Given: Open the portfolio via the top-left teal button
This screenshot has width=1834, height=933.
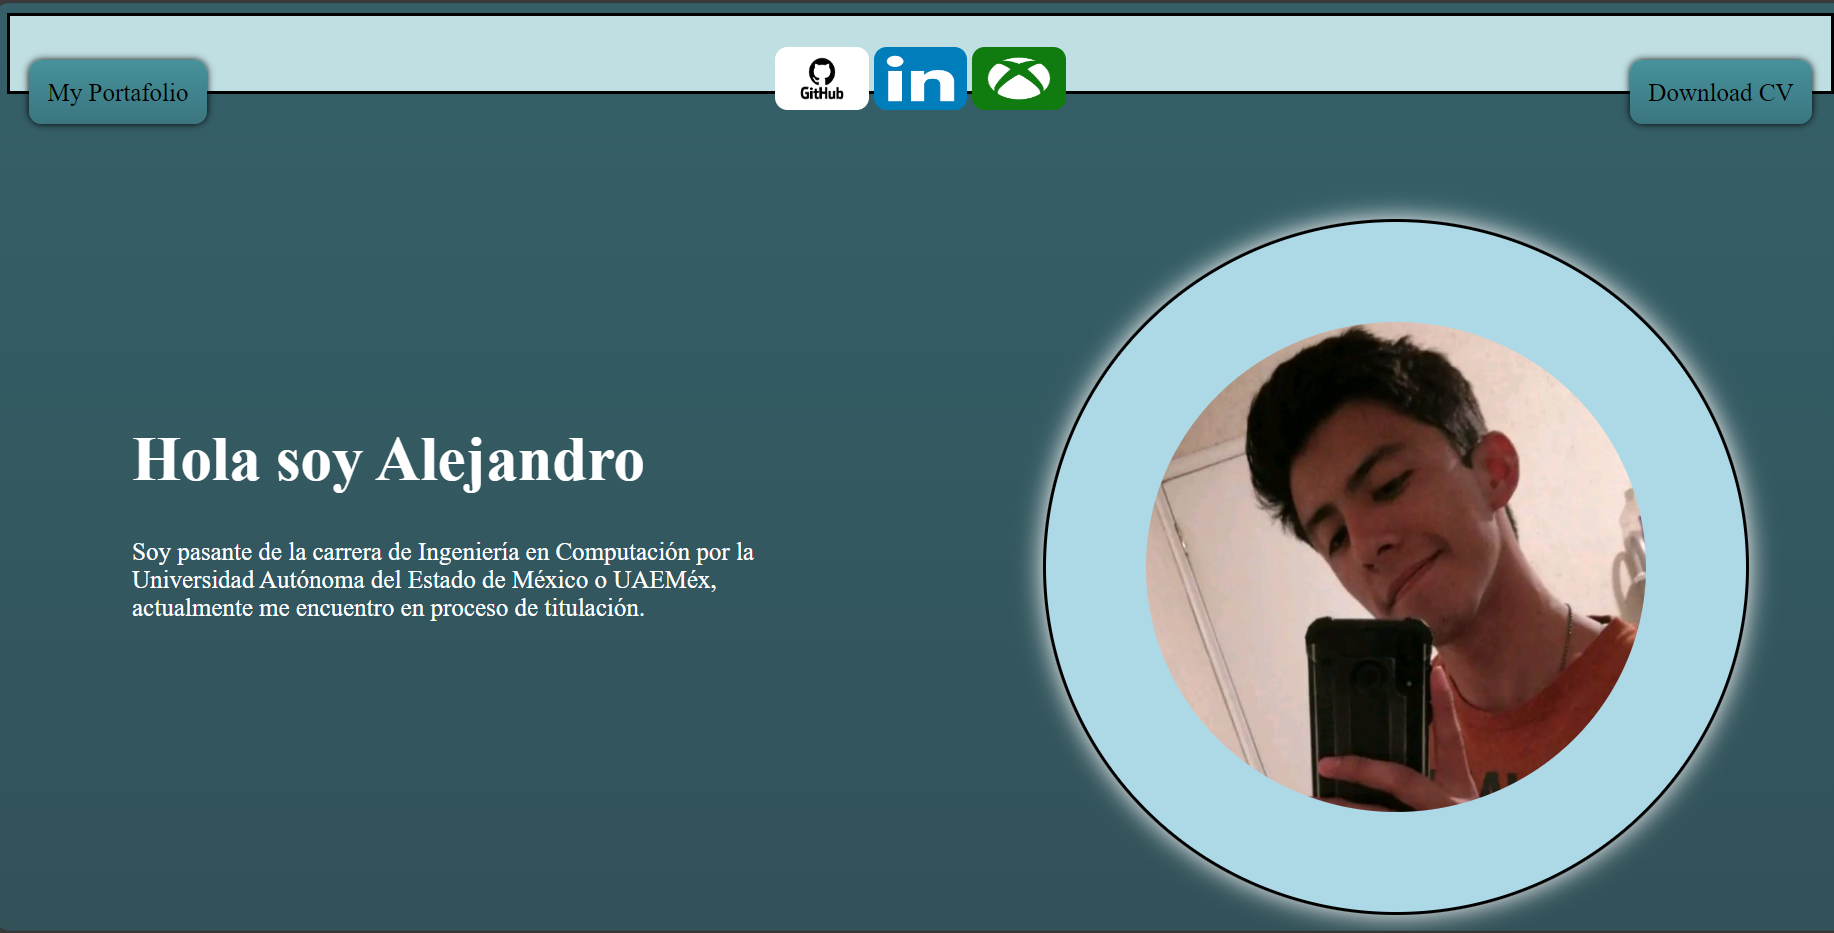Looking at the screenshot, I should coord(118,92).
